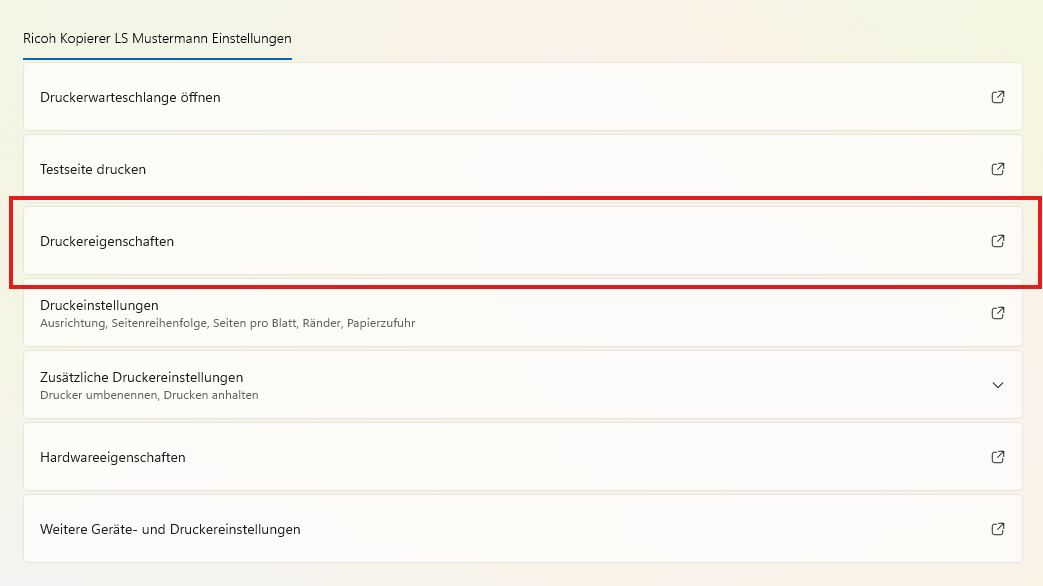Click the pop-out icon beside Testseite drucken
Viewport: 1043px width, 586px height.
coord(997,169)
